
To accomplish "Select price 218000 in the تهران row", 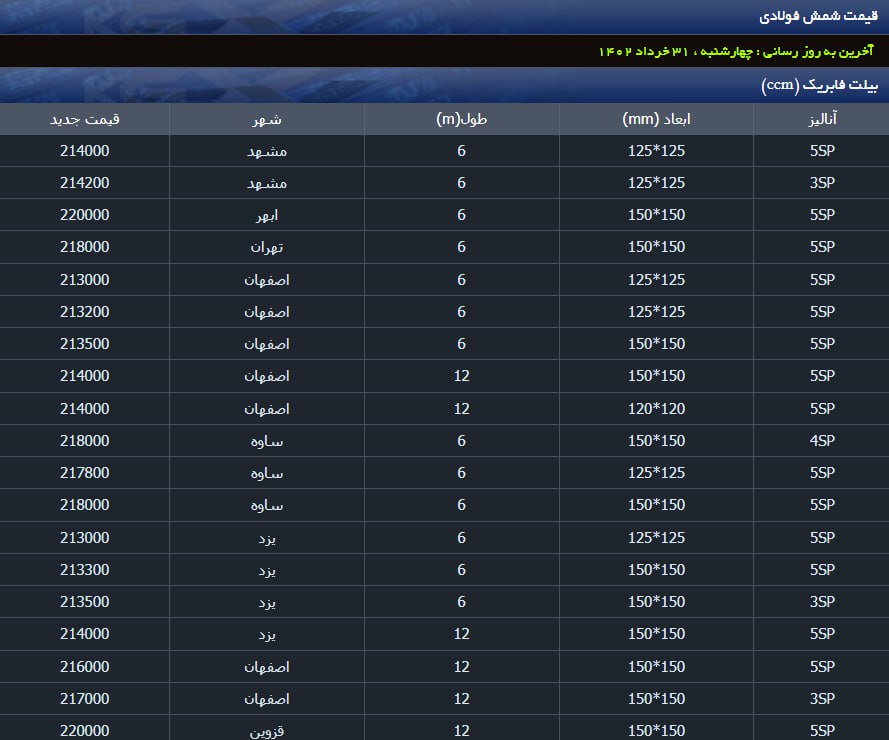I will pyautogui.click(x=84, y=247).
